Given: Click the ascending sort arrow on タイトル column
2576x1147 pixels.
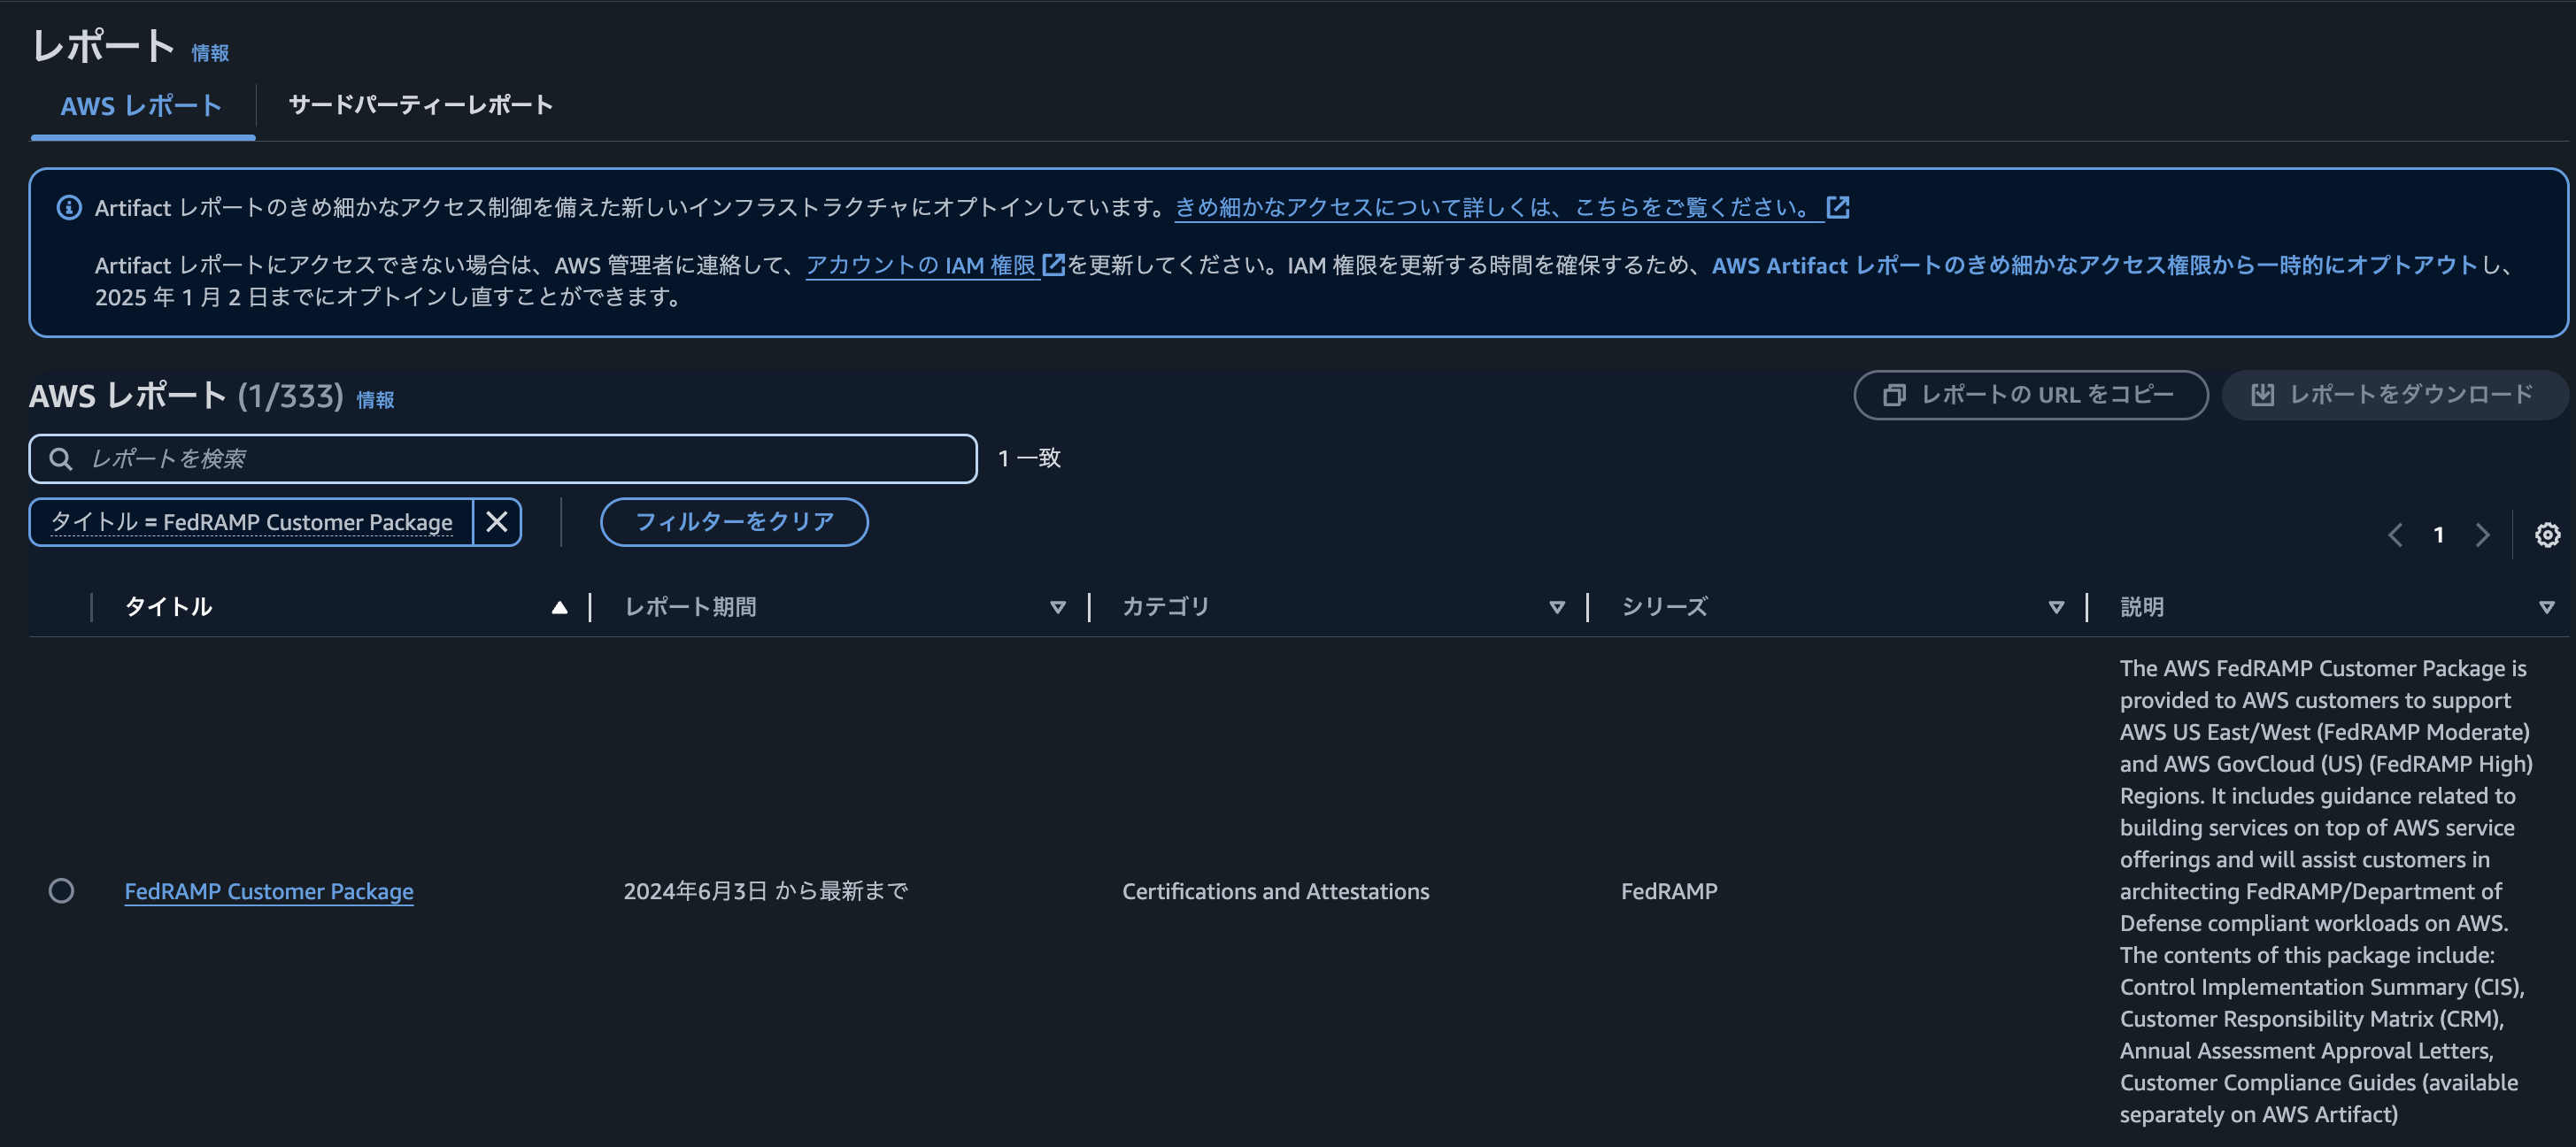Looking at the screenshot, I should point(559,605).
